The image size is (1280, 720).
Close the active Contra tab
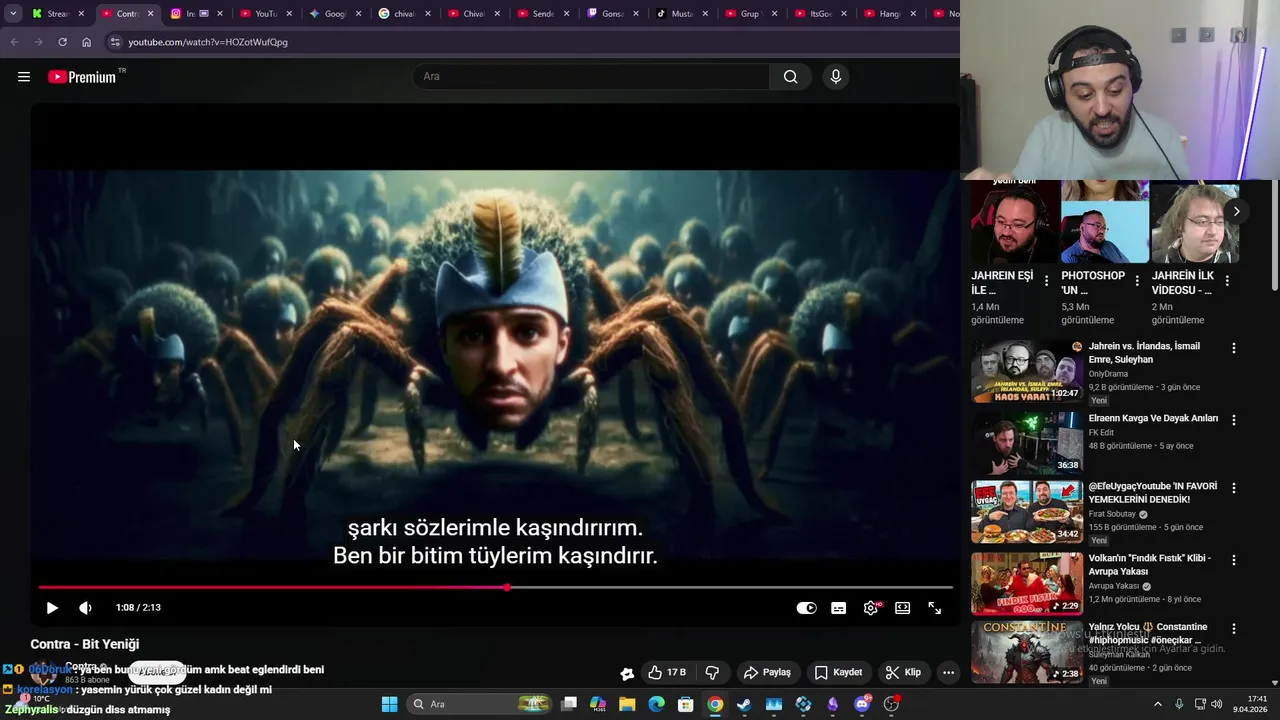click(x=150, y=14)
